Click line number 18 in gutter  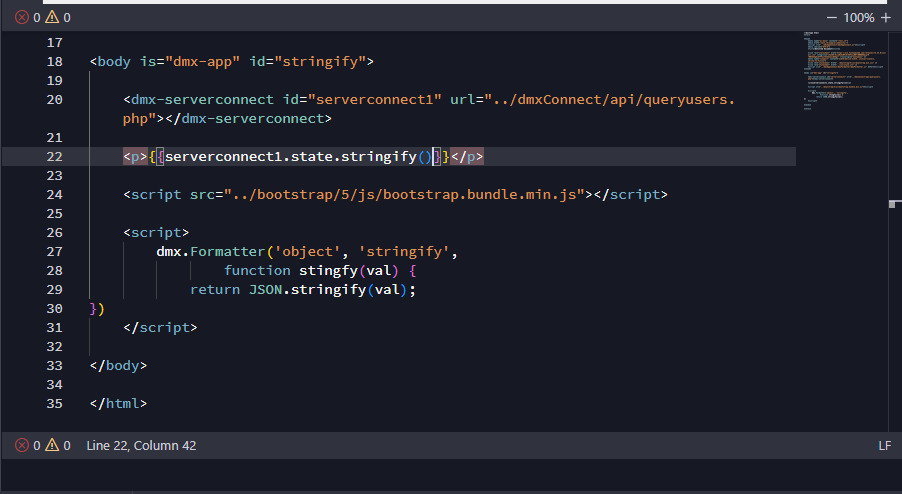point(55,62)
